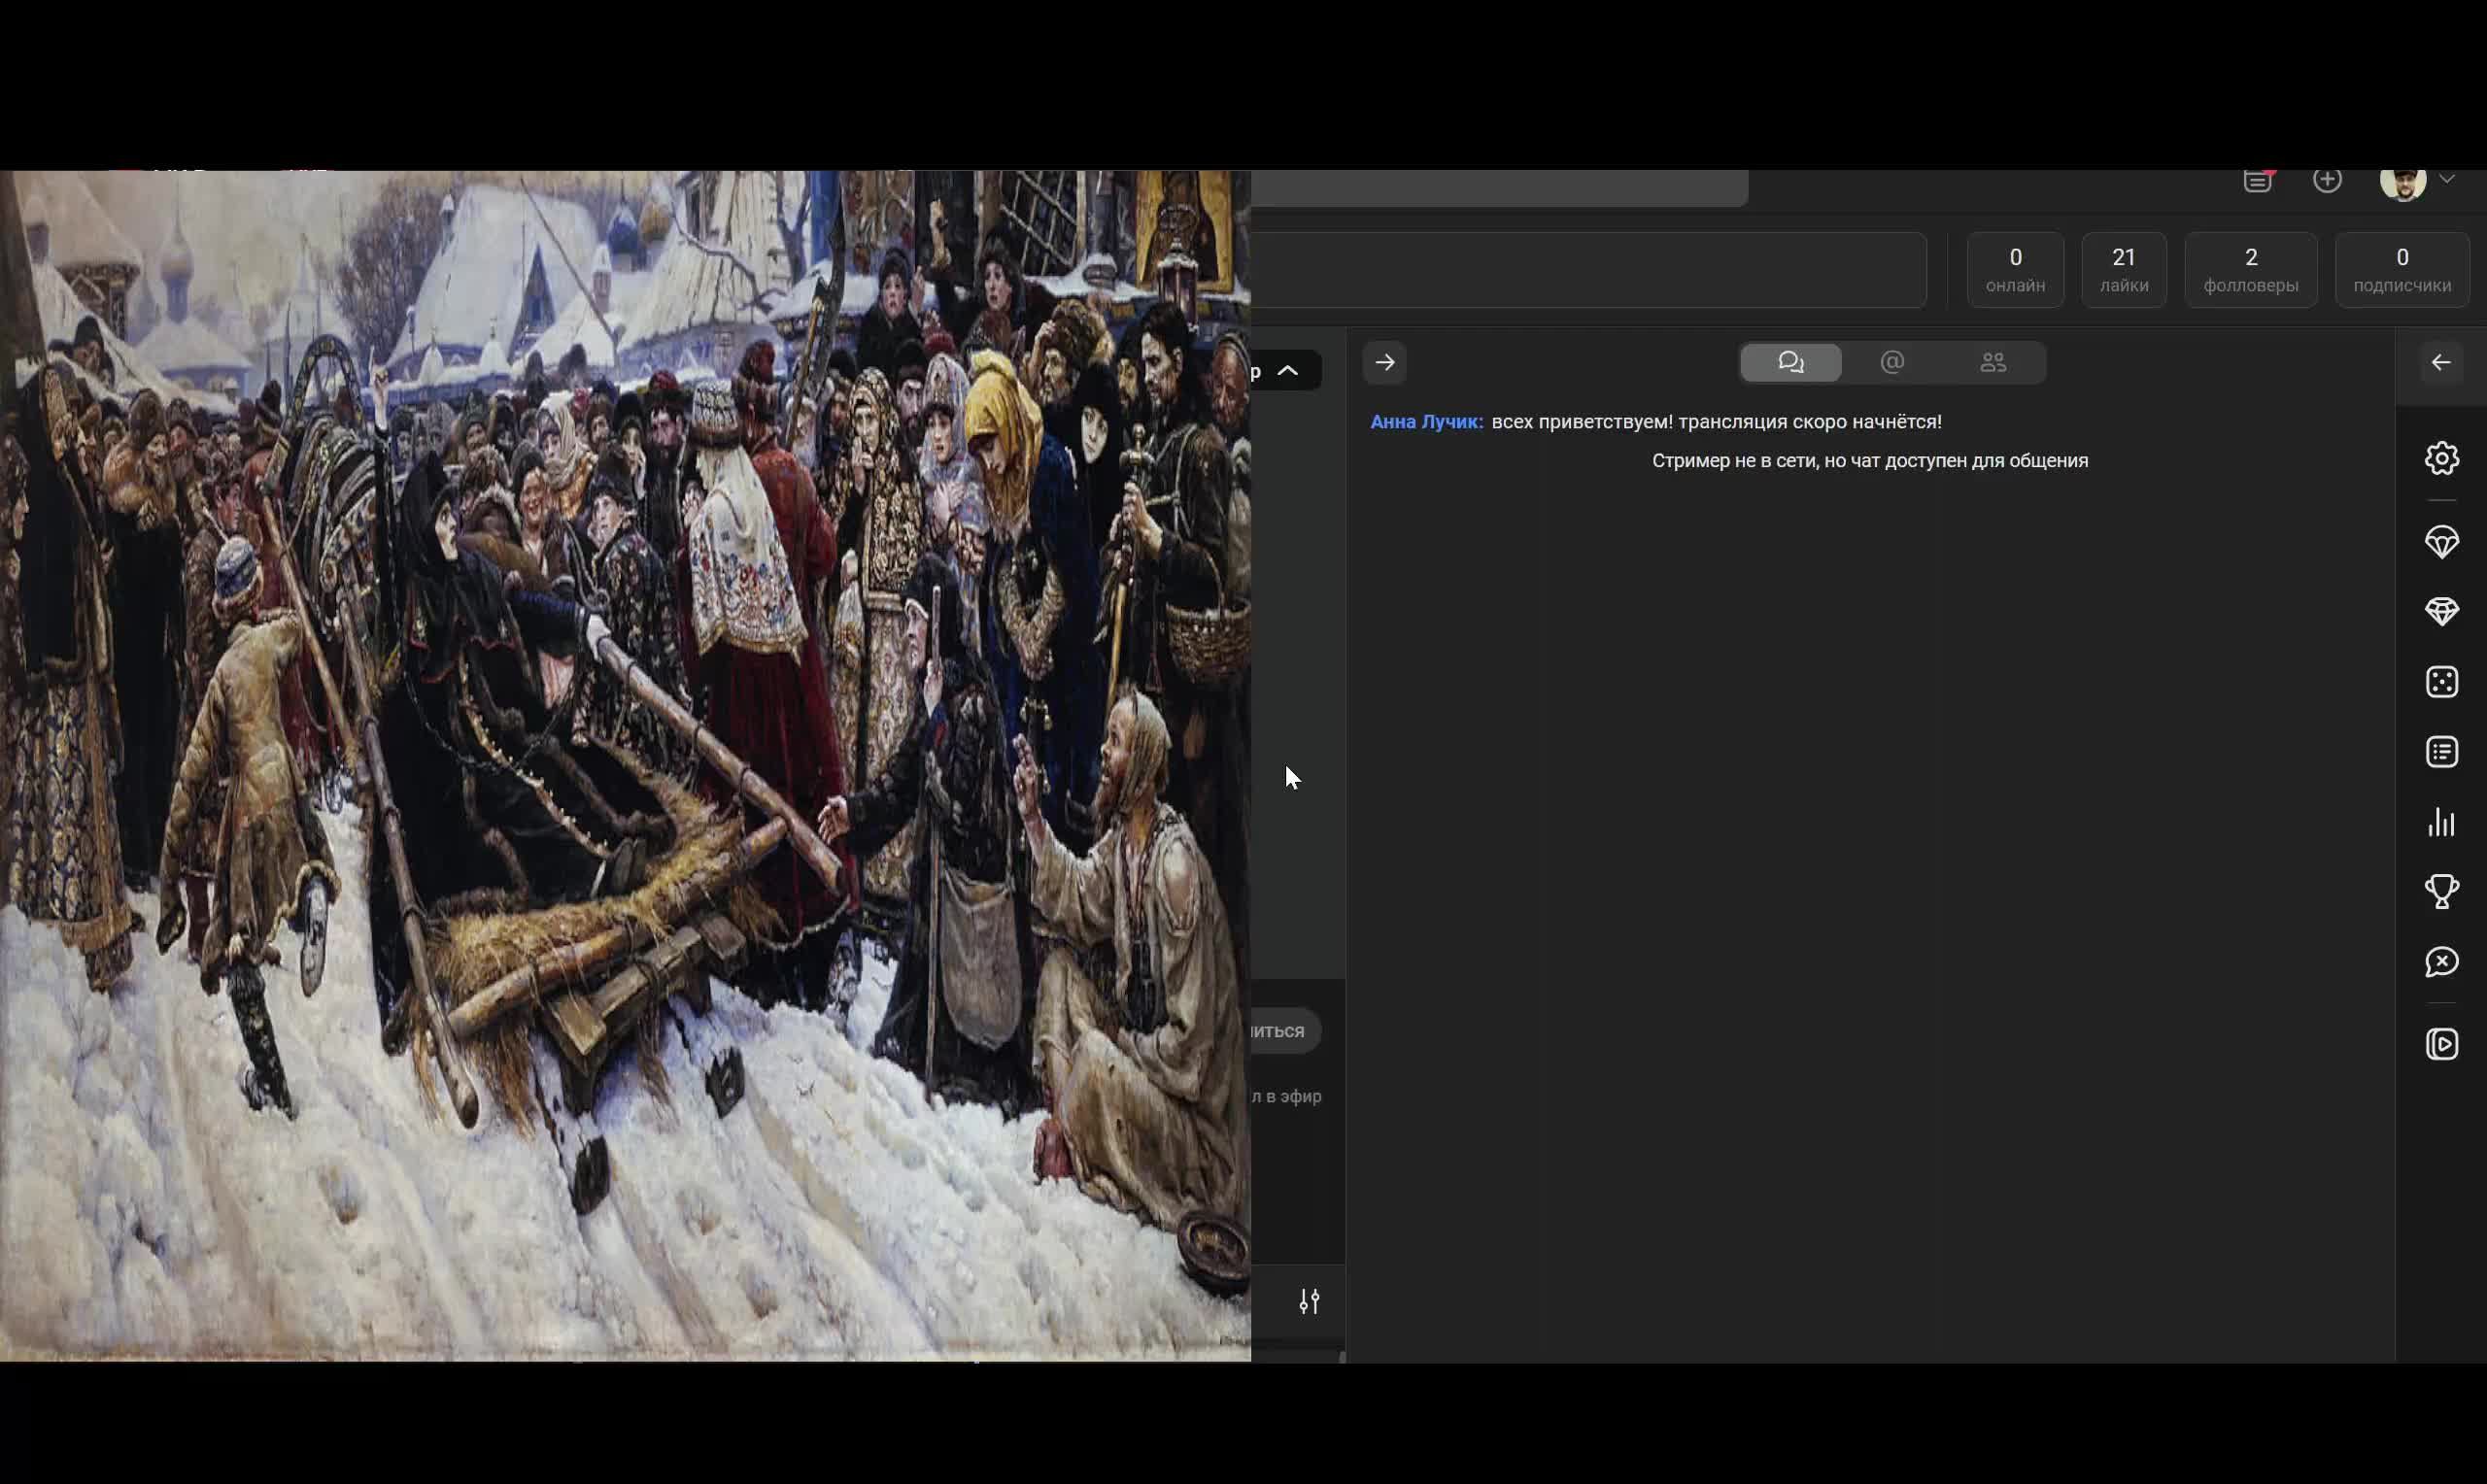
Task: Click the left arrow button in sidebar
Action: coord(2441,362)
